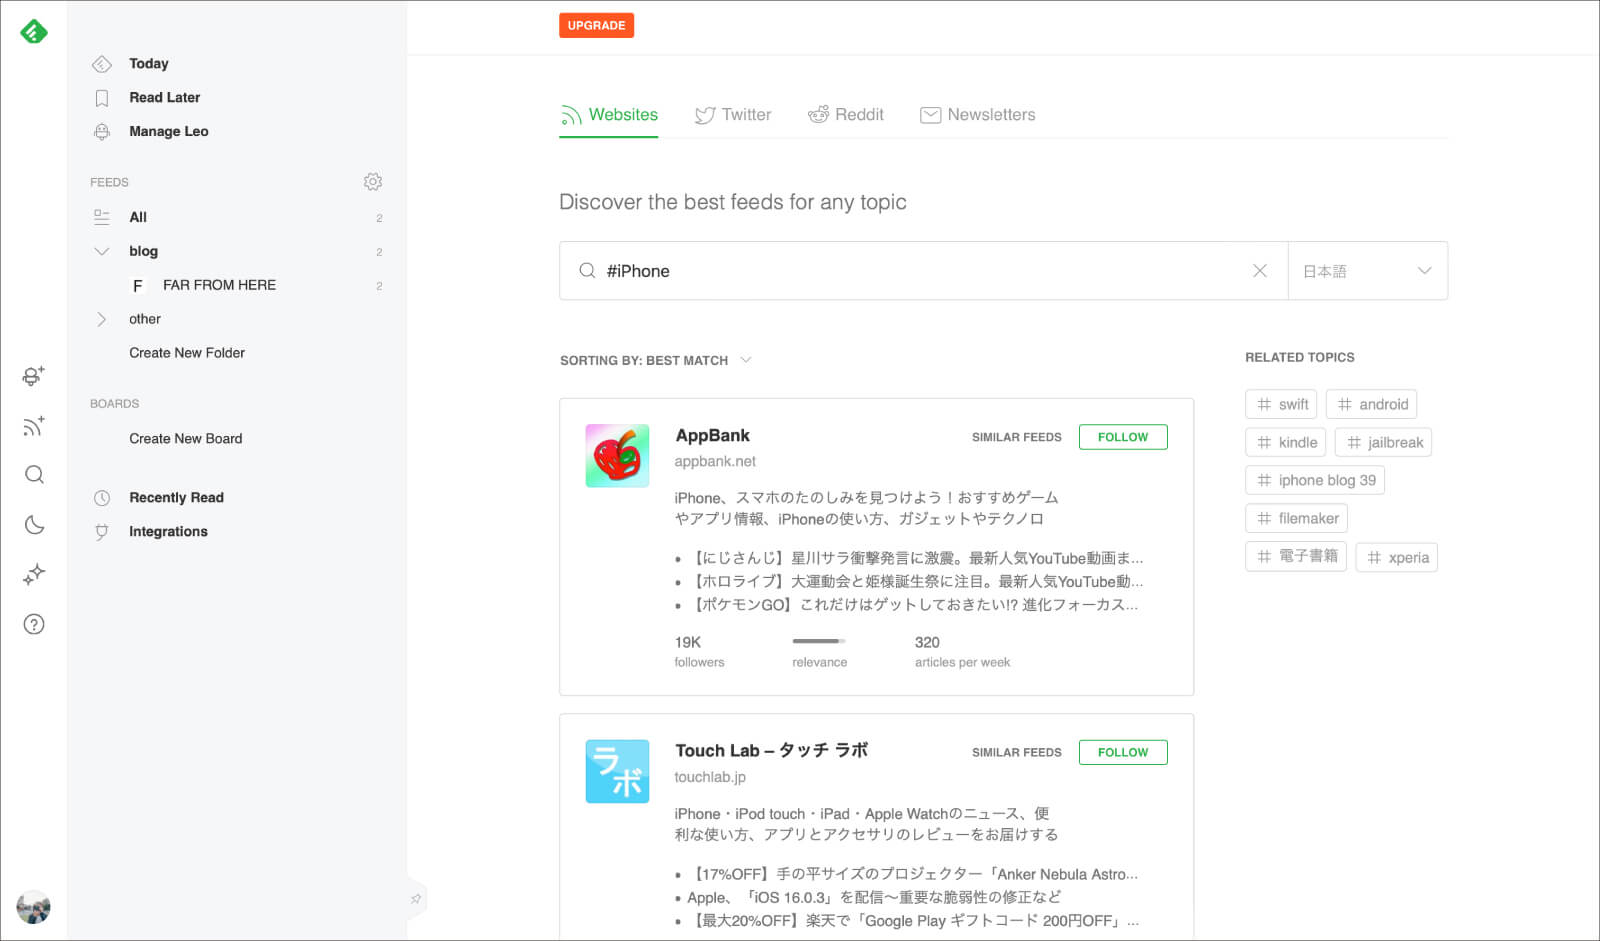This screenshot has width=1600, height=941.
Task: Click the Integrations plug icon
Action: [102, 532]
